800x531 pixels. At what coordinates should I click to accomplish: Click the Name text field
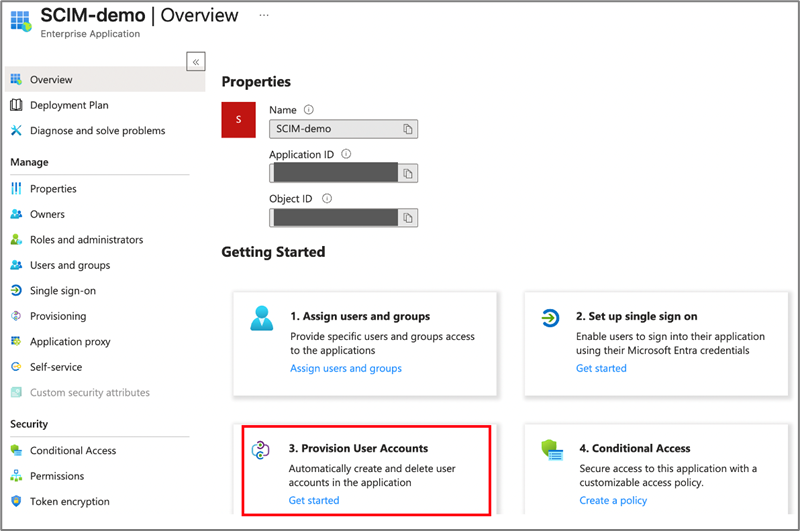coord(333,129)
